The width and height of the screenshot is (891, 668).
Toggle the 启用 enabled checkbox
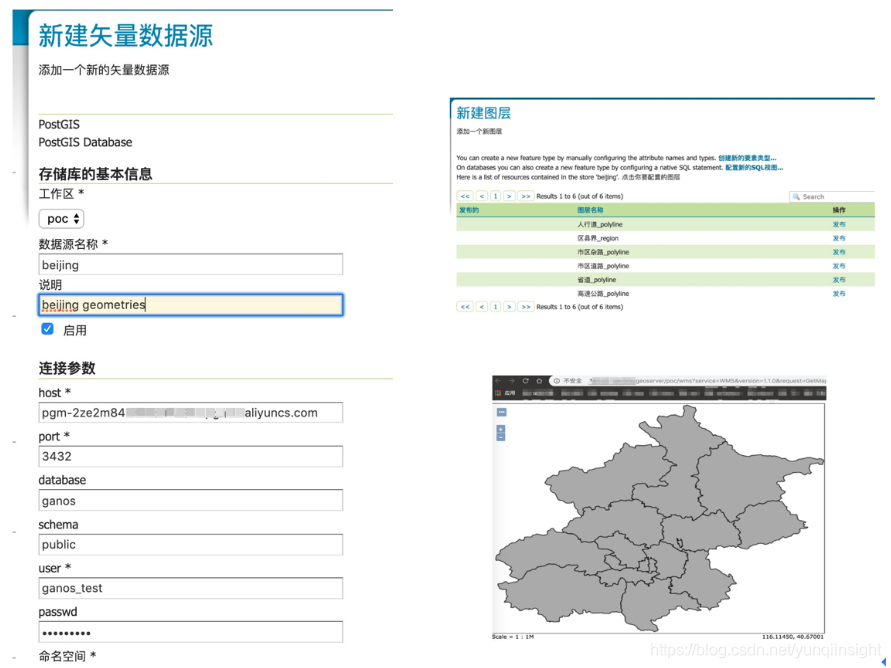(x=48, y=329)
